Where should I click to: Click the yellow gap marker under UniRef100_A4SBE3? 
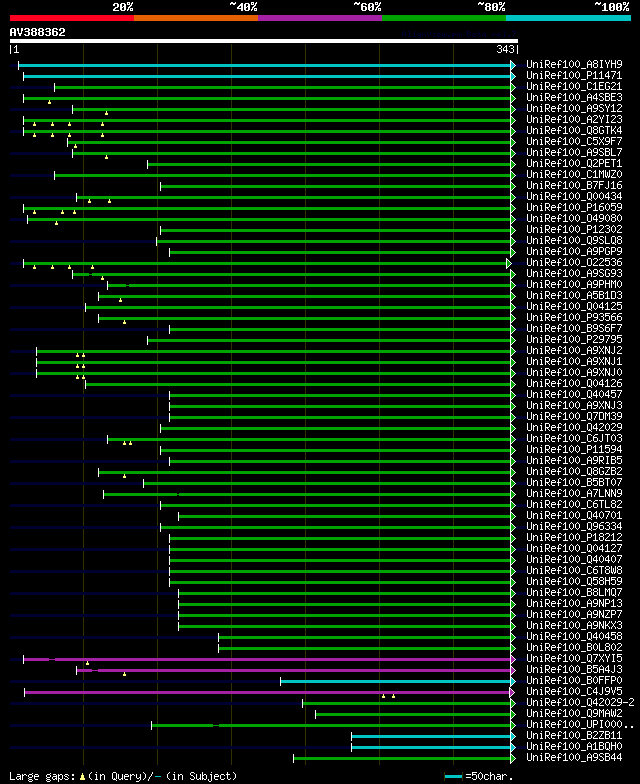(x=50, y=102)
